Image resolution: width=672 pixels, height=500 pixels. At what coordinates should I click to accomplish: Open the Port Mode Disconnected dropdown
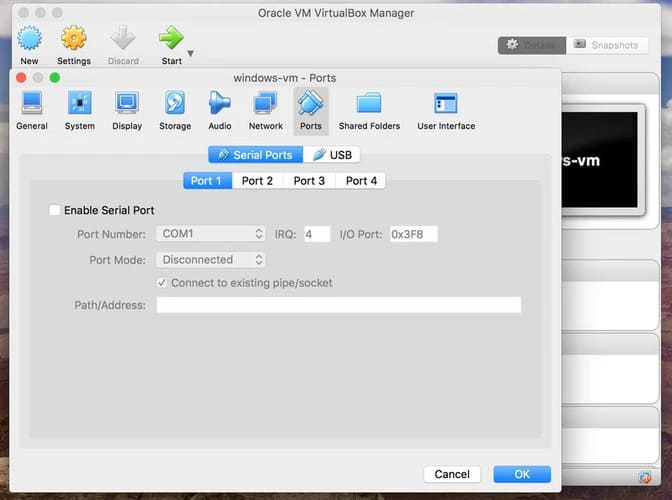pos(210,260)
